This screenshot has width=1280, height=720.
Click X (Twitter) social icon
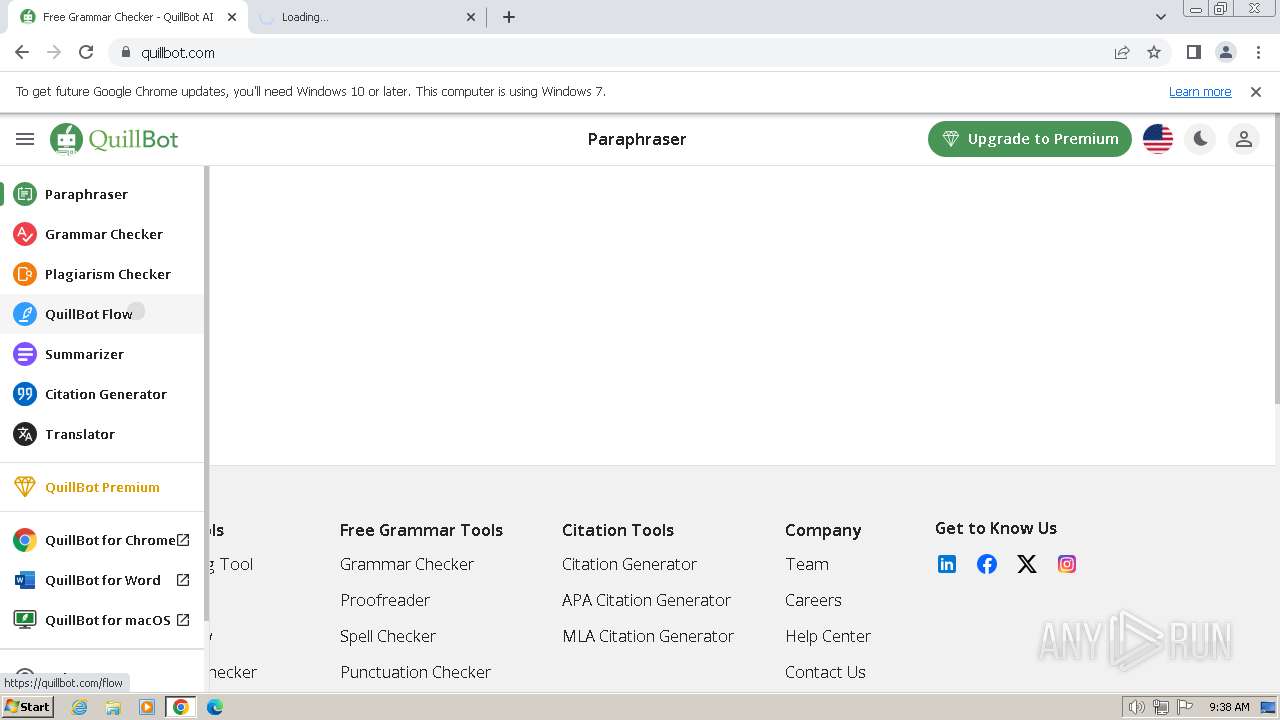tap(1027, 564)
